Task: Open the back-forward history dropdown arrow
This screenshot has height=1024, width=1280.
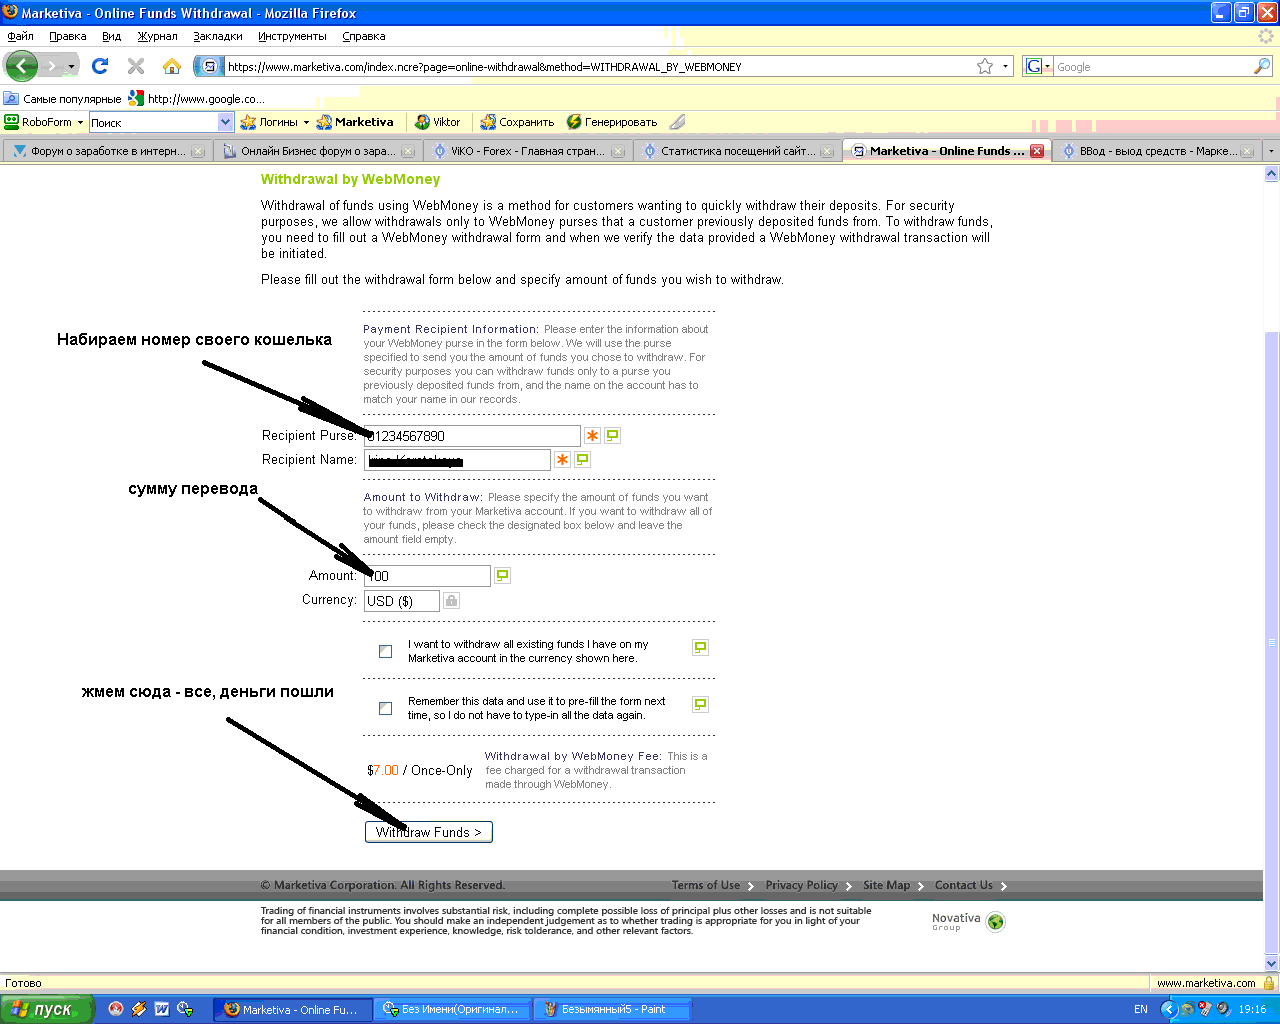Action: pyautogui.click(x=71, y=67)
